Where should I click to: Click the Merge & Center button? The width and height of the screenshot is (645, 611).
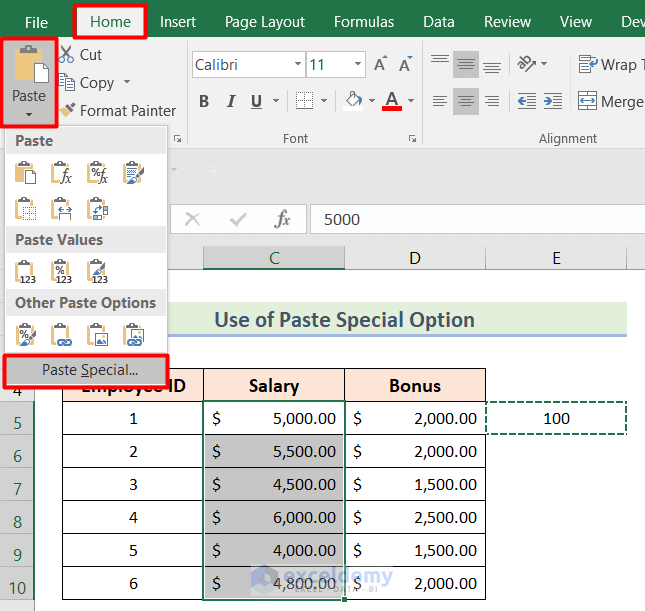pyautogui.click(x=610, y=101)
